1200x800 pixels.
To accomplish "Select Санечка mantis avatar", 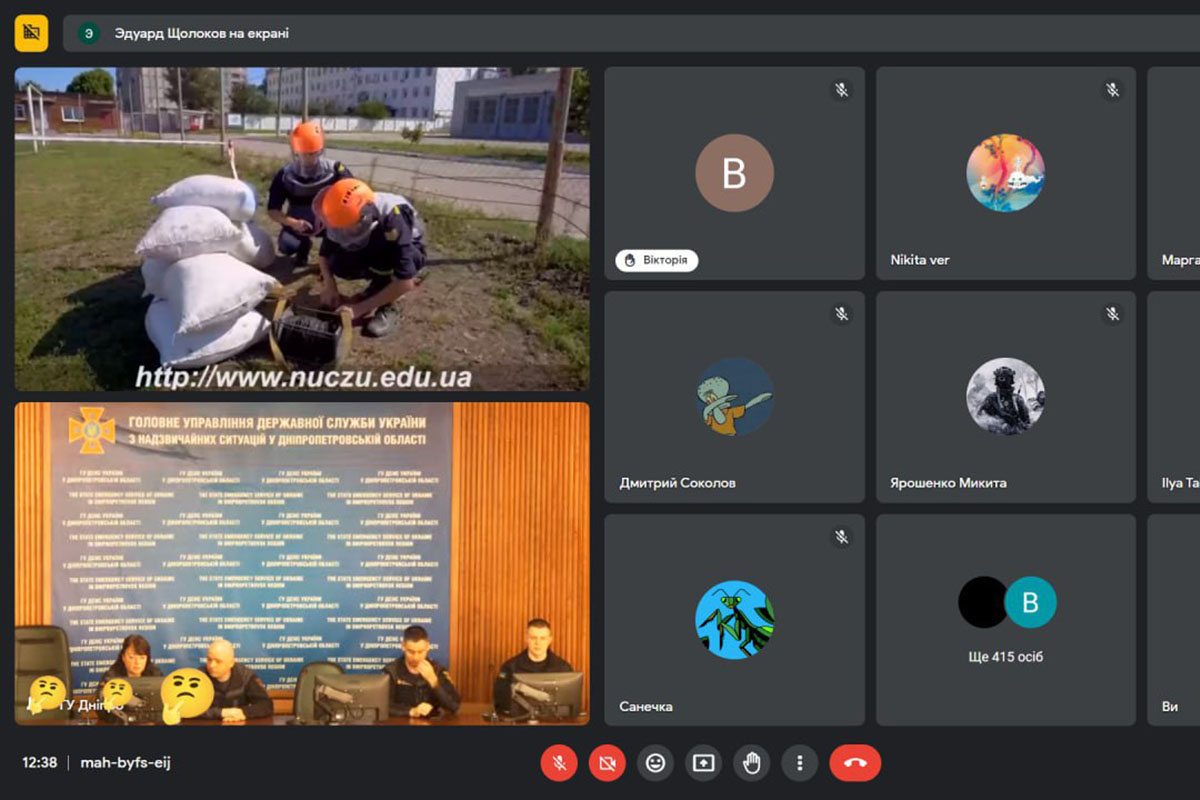I will coord(734,620).
